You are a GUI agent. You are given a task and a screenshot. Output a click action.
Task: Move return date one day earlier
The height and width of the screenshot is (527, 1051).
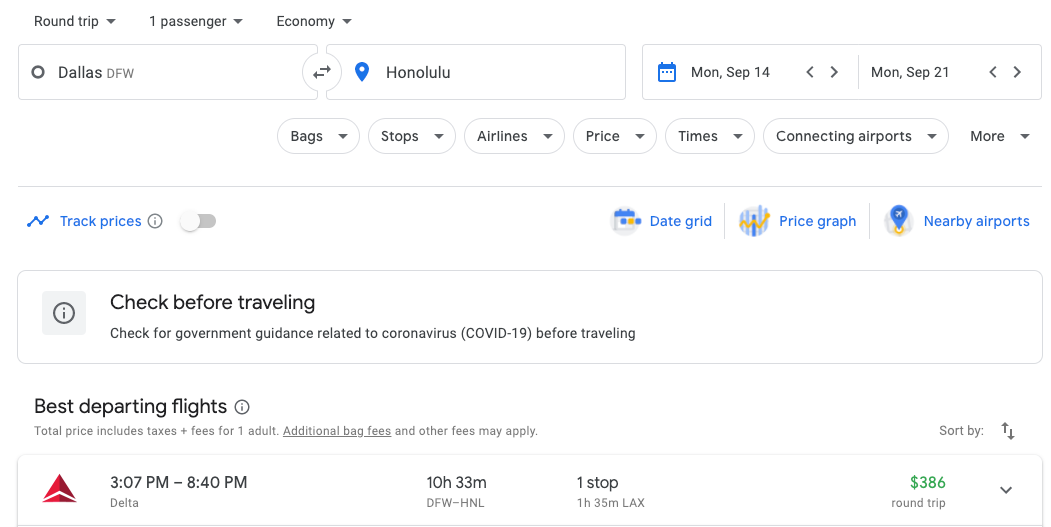click(993, 72)
